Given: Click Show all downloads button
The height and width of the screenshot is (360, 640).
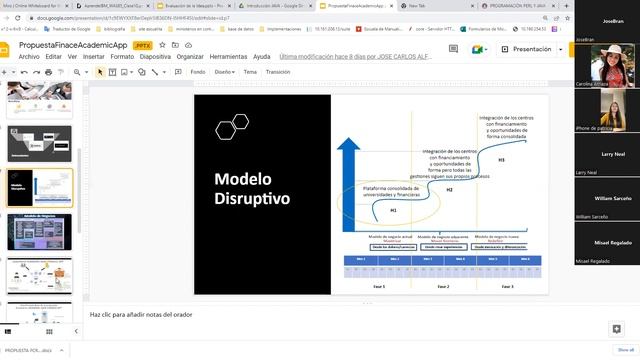Looking at the screenshot, I should pos(625,350).
